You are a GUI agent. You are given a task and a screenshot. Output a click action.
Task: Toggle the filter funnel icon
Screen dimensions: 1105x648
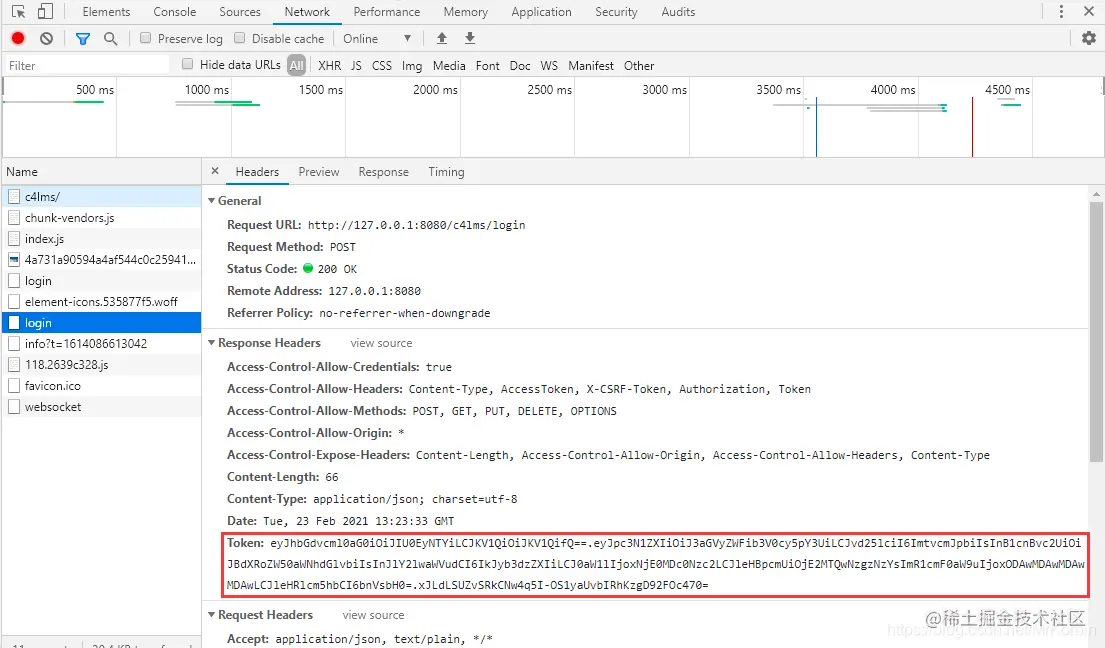[x=82, y=39]
